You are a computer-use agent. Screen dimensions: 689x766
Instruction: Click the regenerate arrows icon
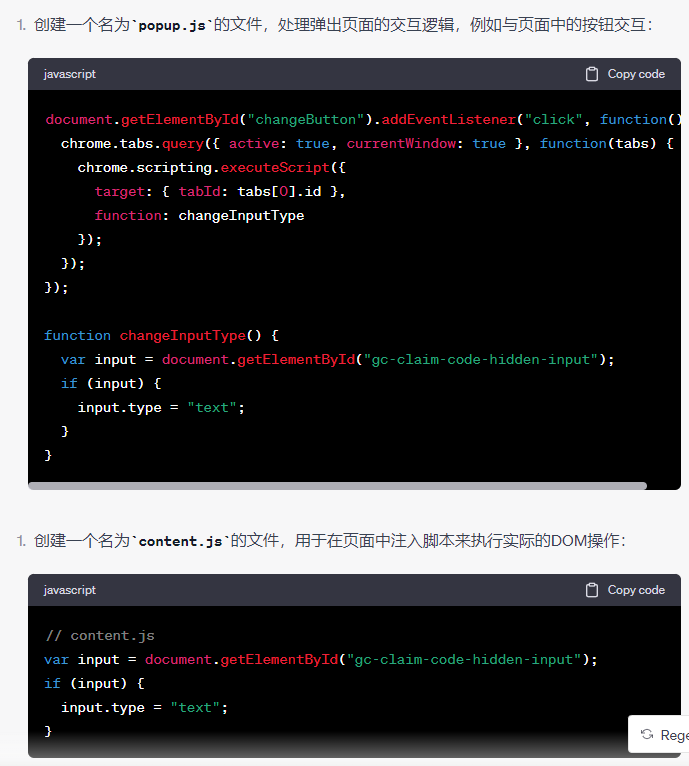[647, 734]
